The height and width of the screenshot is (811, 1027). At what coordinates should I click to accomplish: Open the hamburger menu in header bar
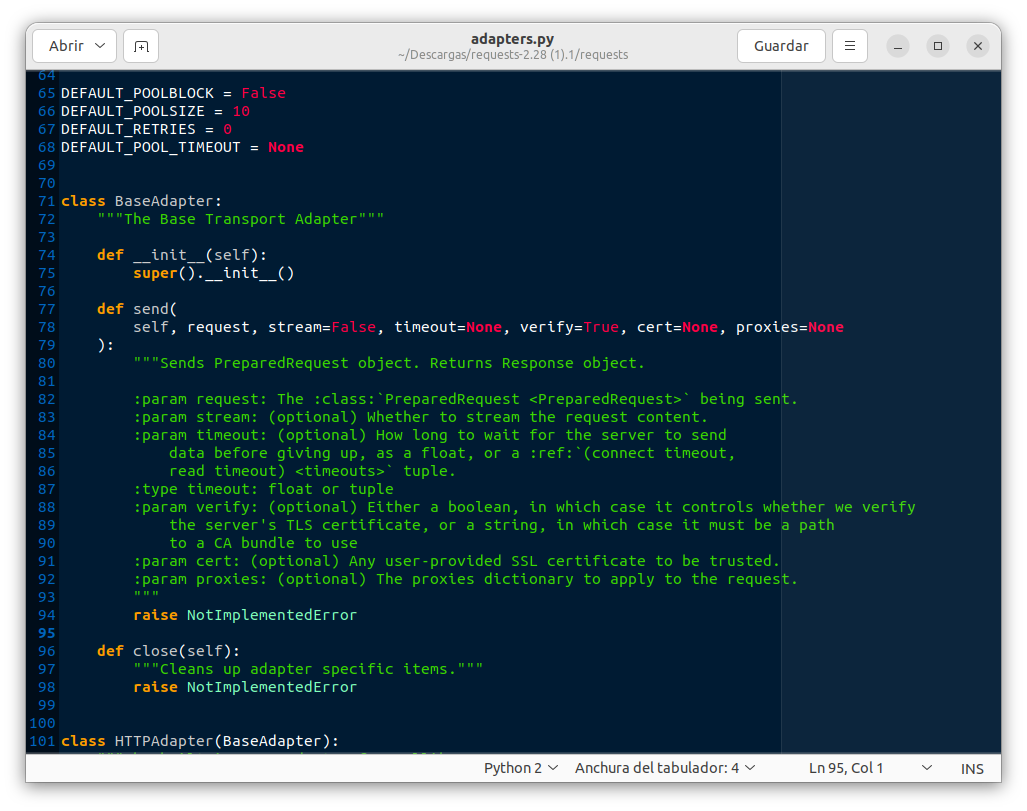(850, 46)
